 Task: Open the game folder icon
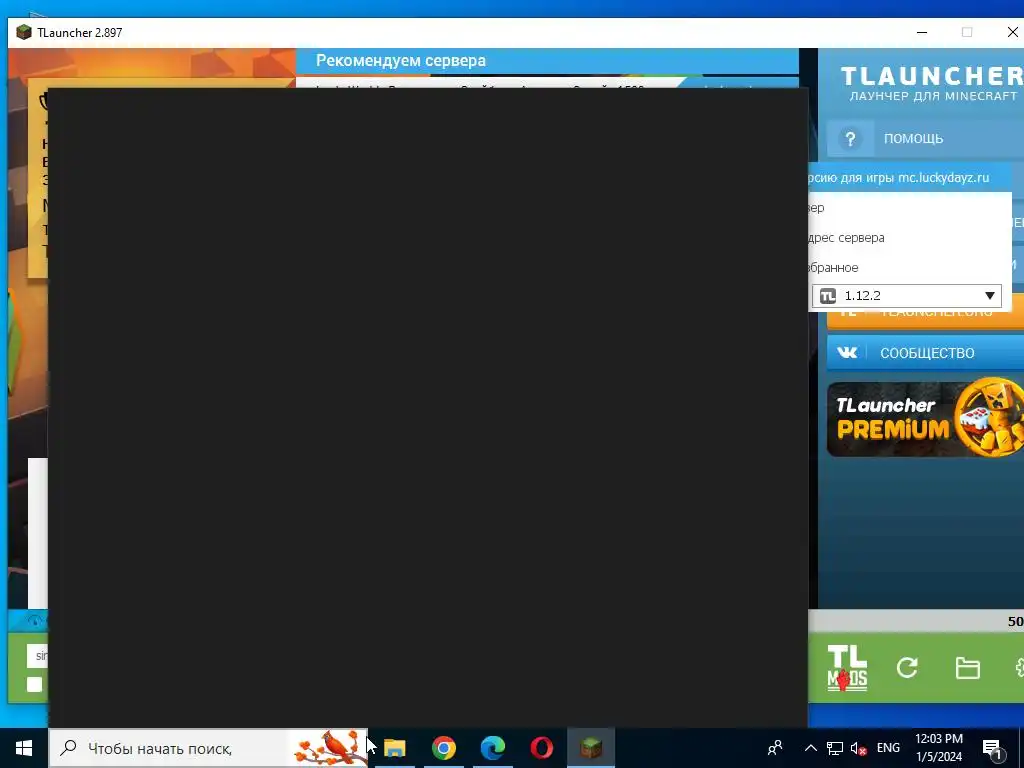pos(967,668)
